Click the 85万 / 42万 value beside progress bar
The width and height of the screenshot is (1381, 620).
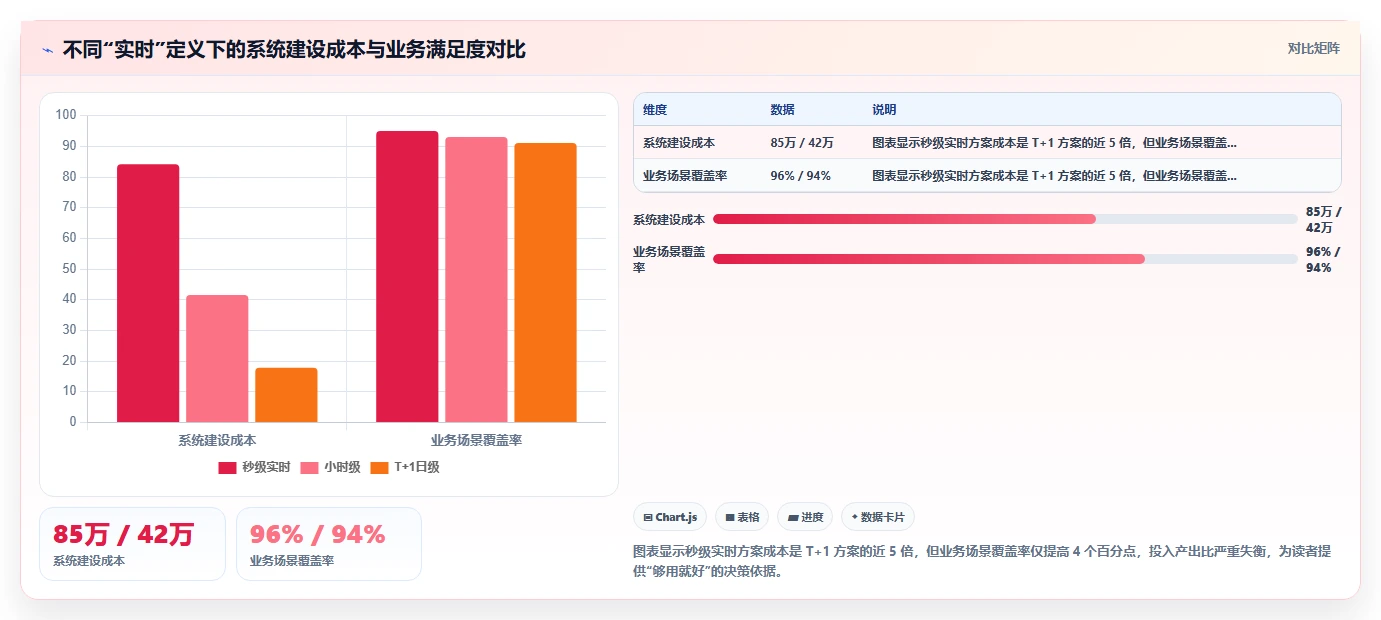coord(1323,219)
